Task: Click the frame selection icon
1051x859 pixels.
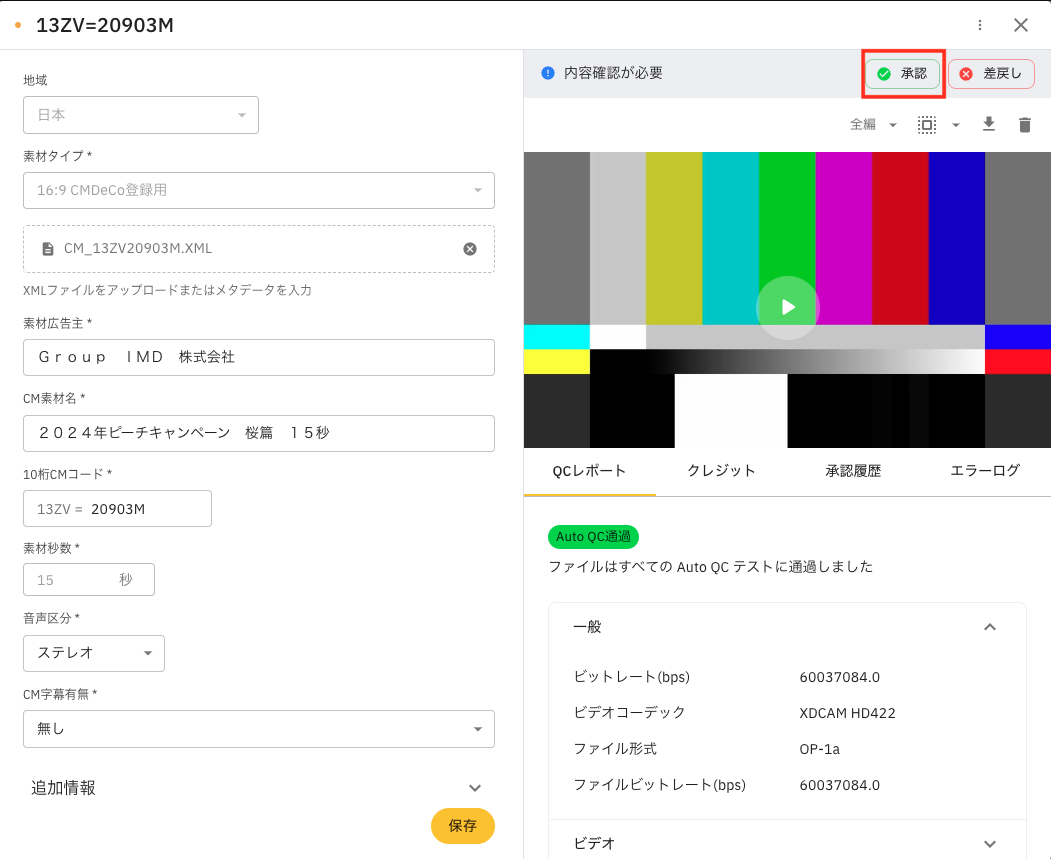Action: tap(927, 125)
